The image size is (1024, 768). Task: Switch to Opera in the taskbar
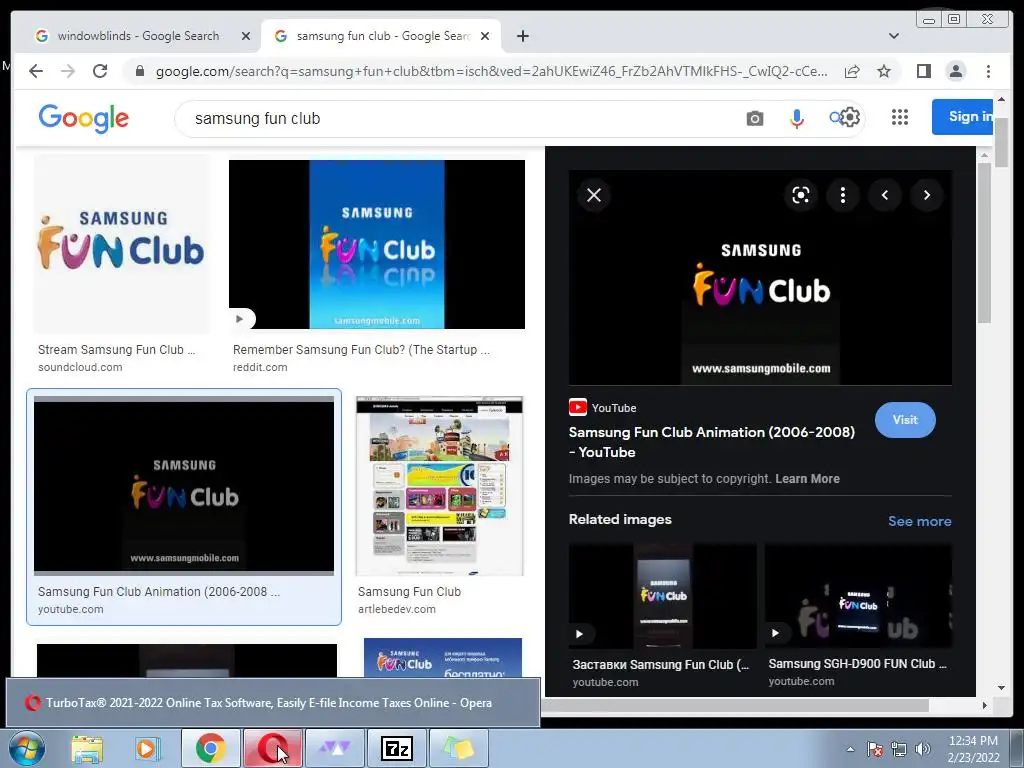pyautogui.click(x=272, y=748)
